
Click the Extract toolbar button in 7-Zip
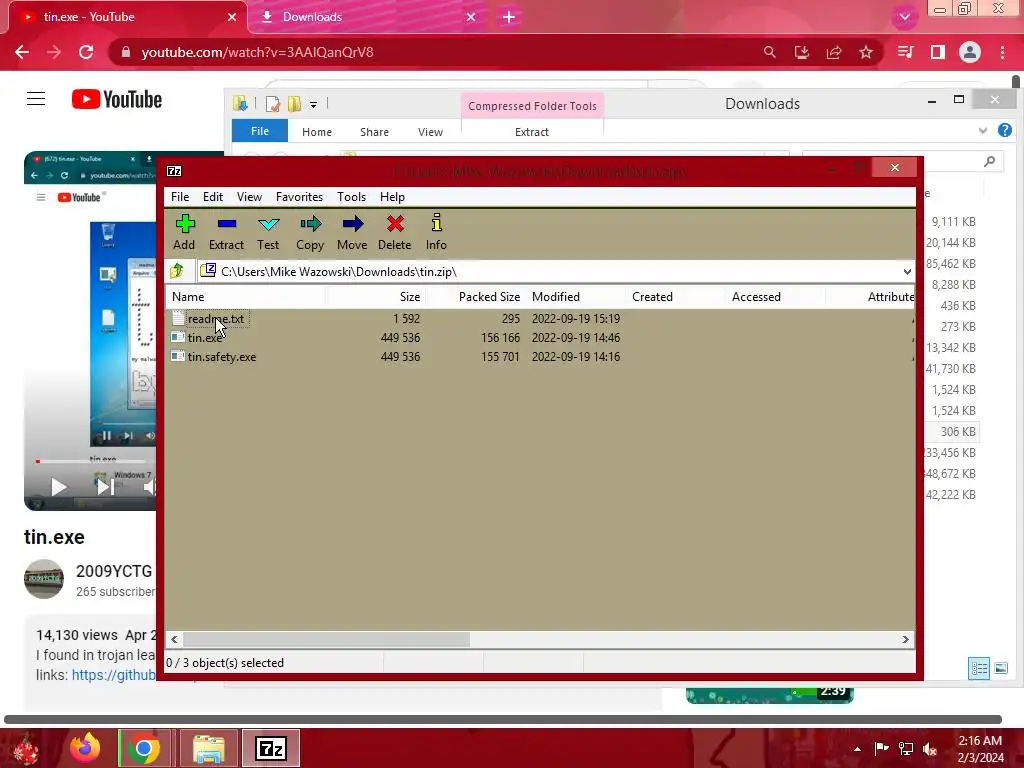(226, 232)
